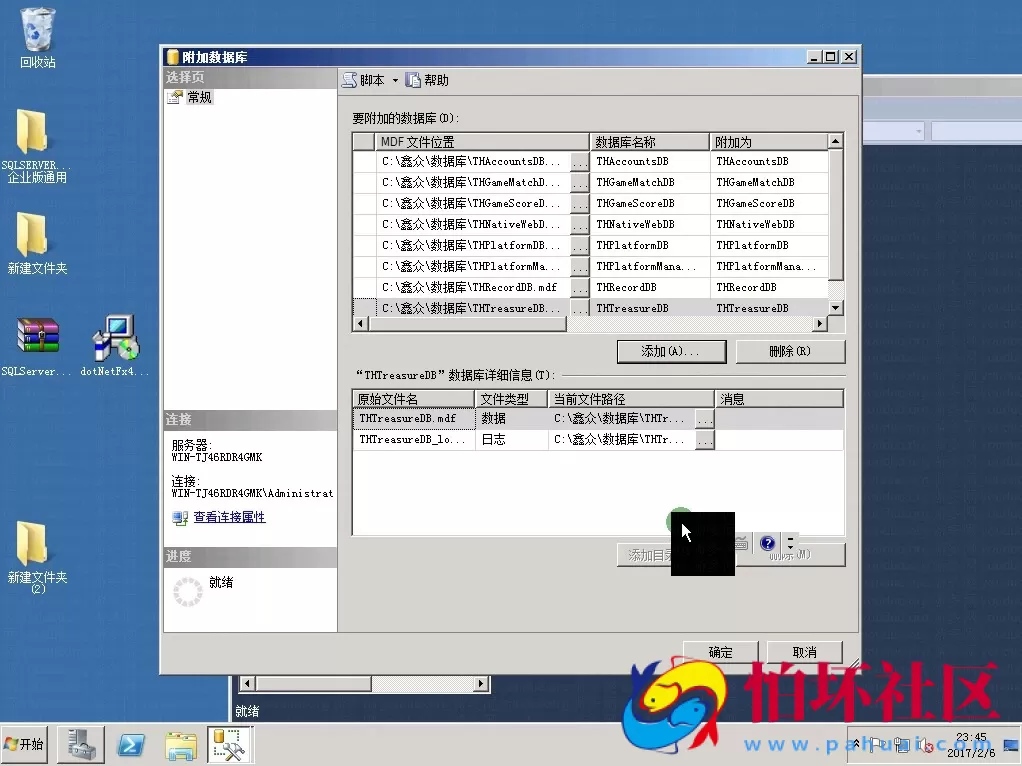This screenshot has width=1022, height=766.
Task: Browse for THAccountsDB MDF file location
Action: pos(579,162)
